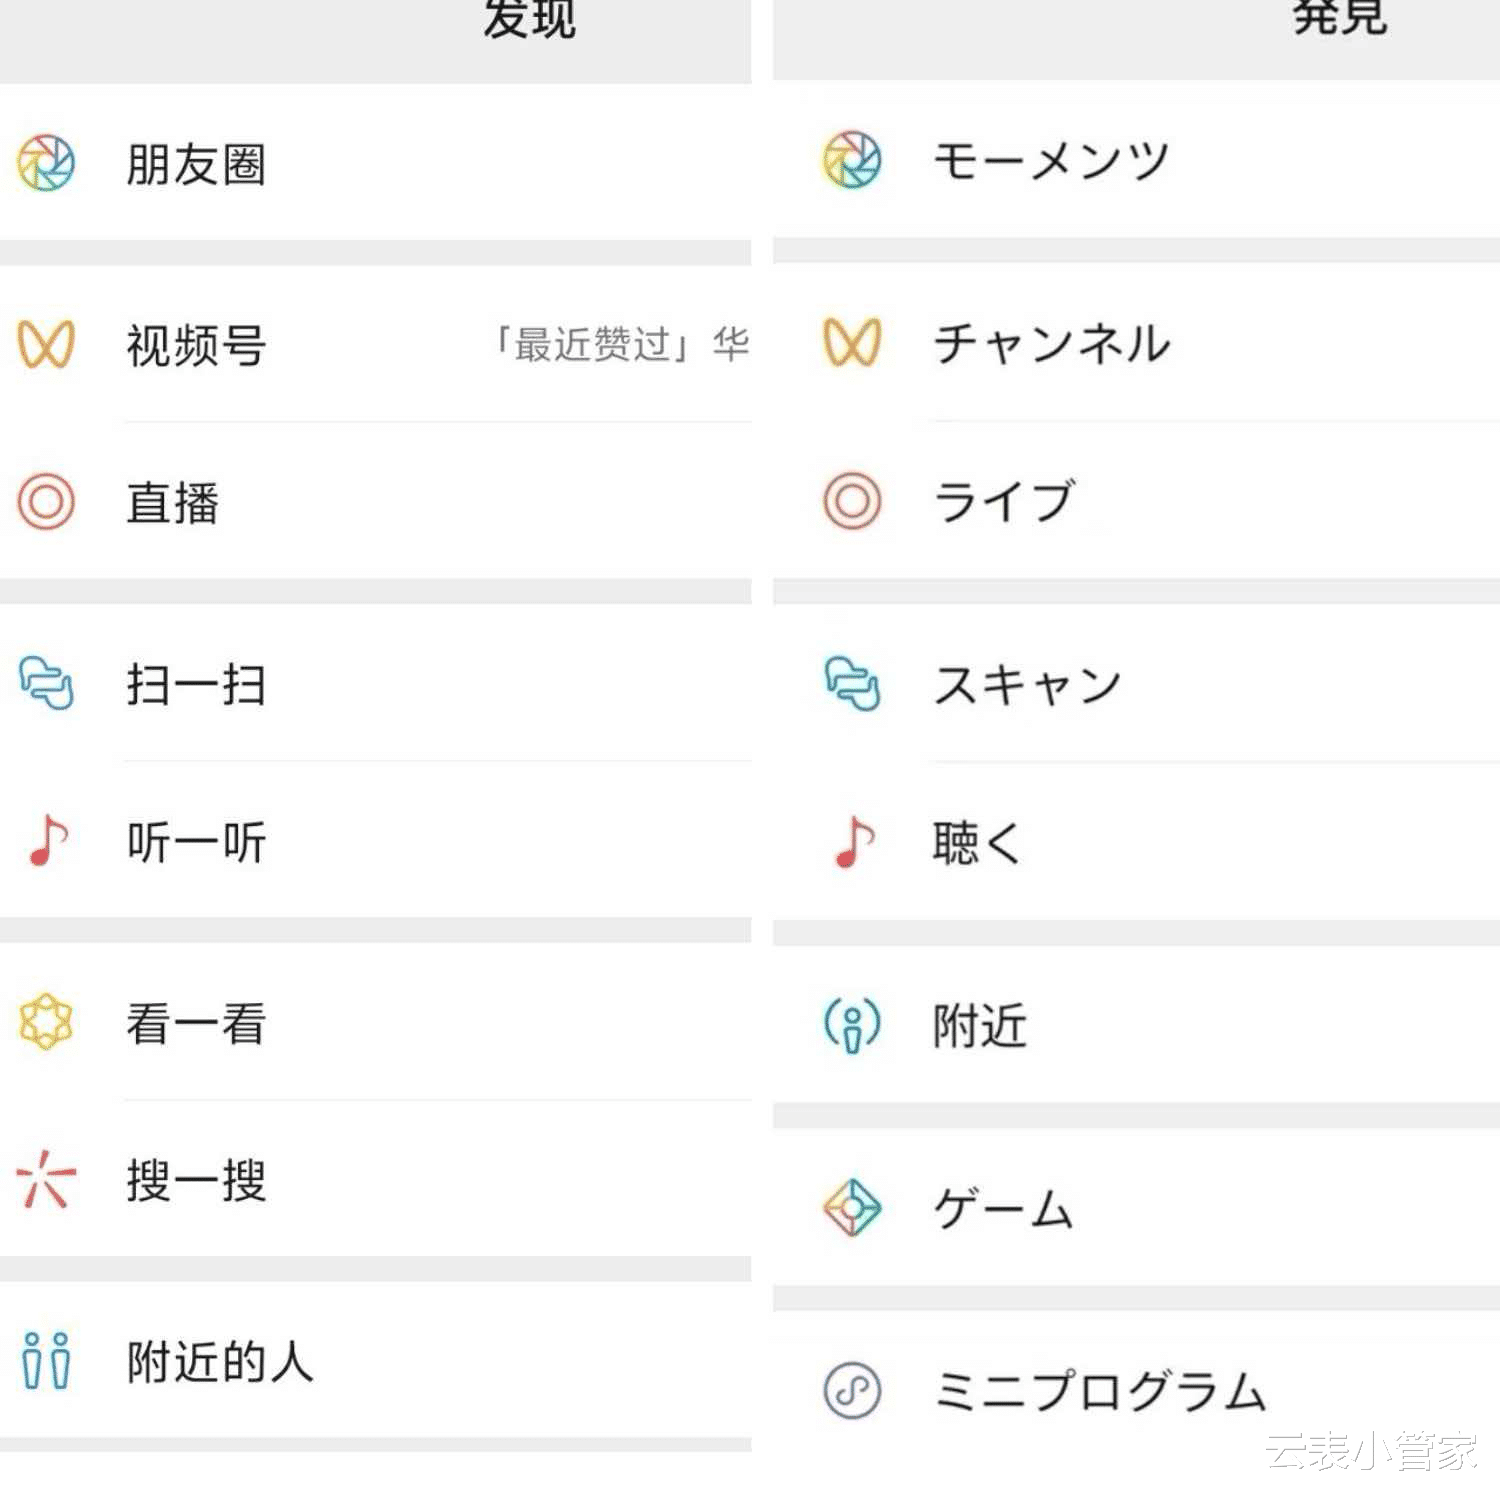Tap the 朋友圈 Moments shutter icon
The image size is (1500, 1500).
46,163
